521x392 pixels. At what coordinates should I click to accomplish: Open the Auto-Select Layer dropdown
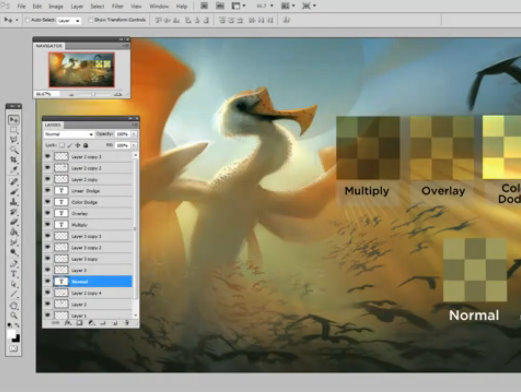coord(69,21)
